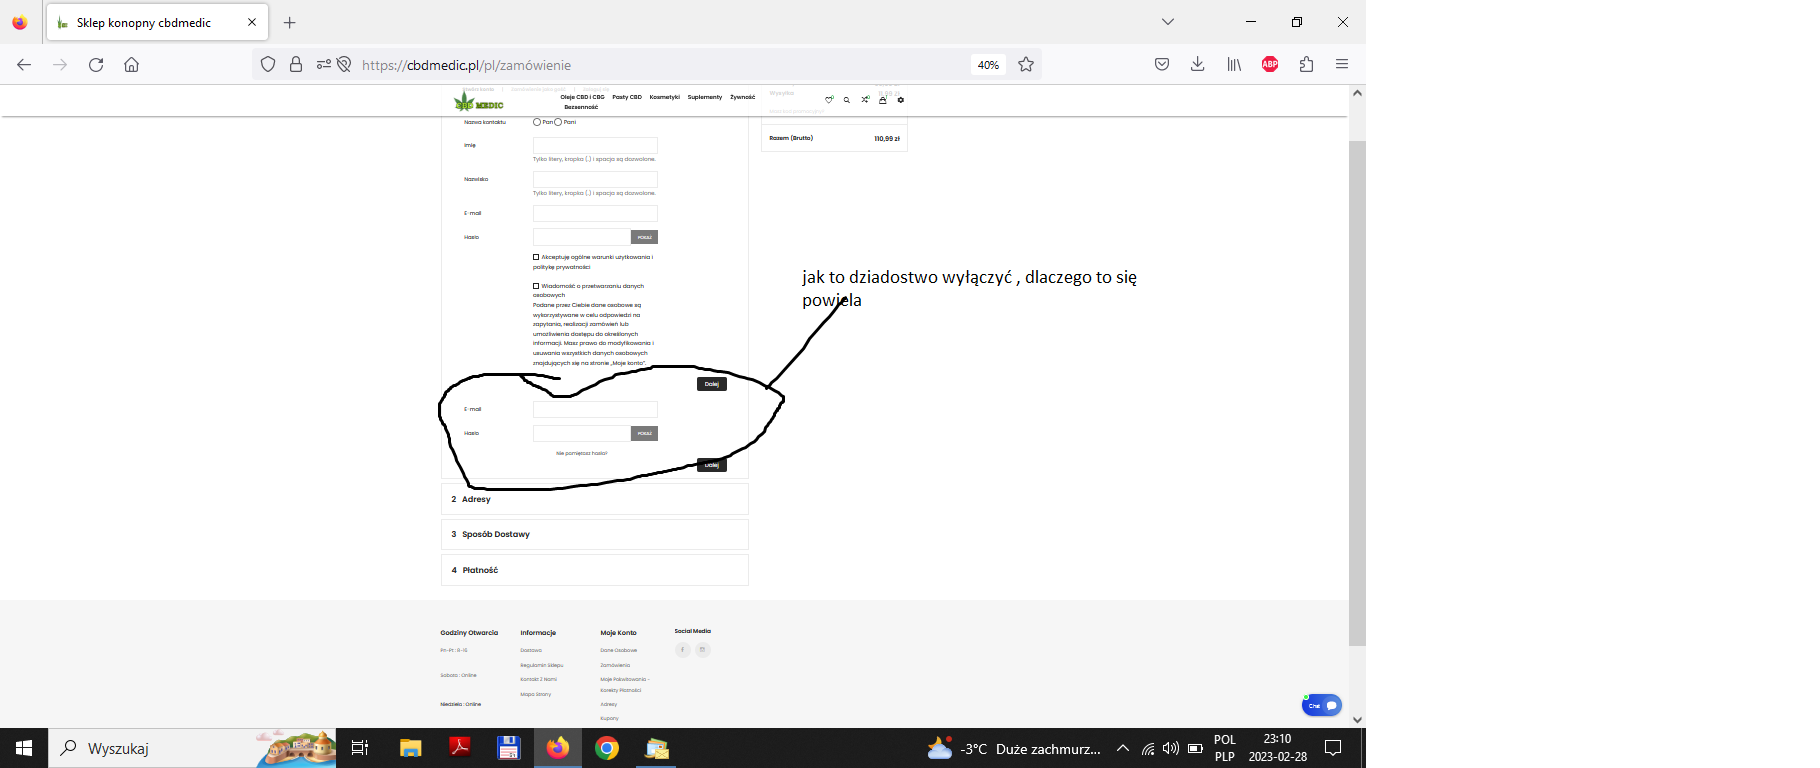This screenshot has width=1820, height=768.
Task: Open the Zamówienia footer link
Action: (x=615, y=665)
